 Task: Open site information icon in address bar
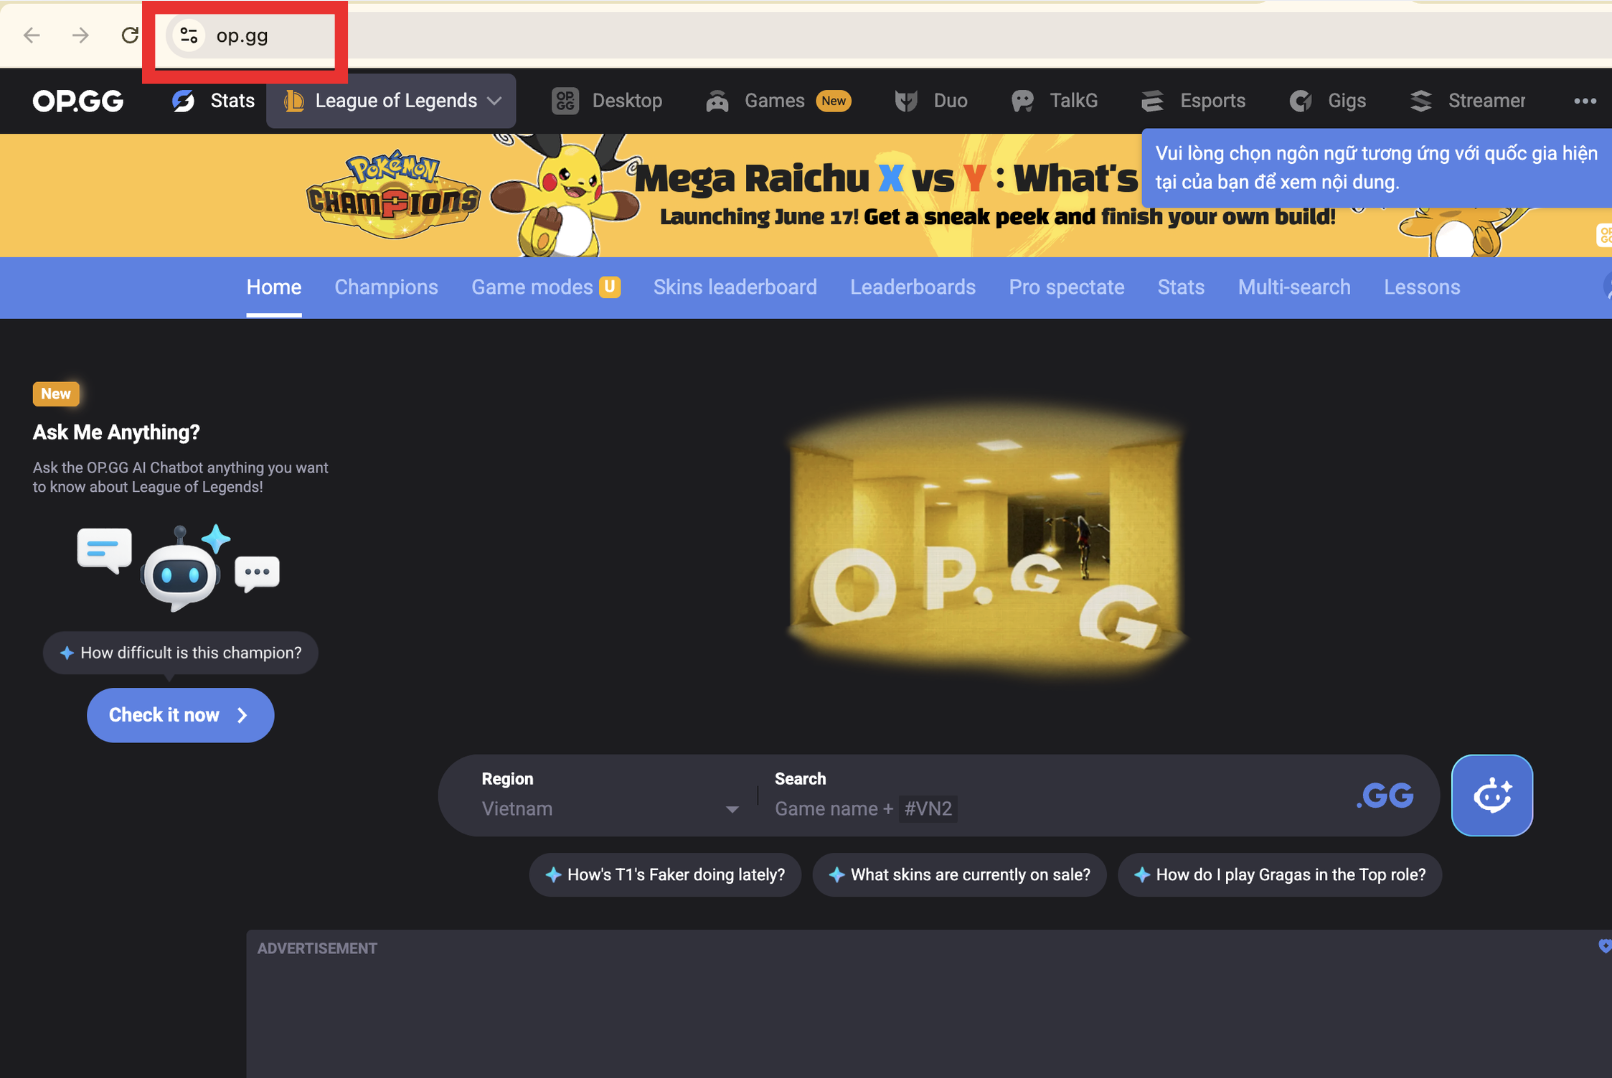coord(188,36)
